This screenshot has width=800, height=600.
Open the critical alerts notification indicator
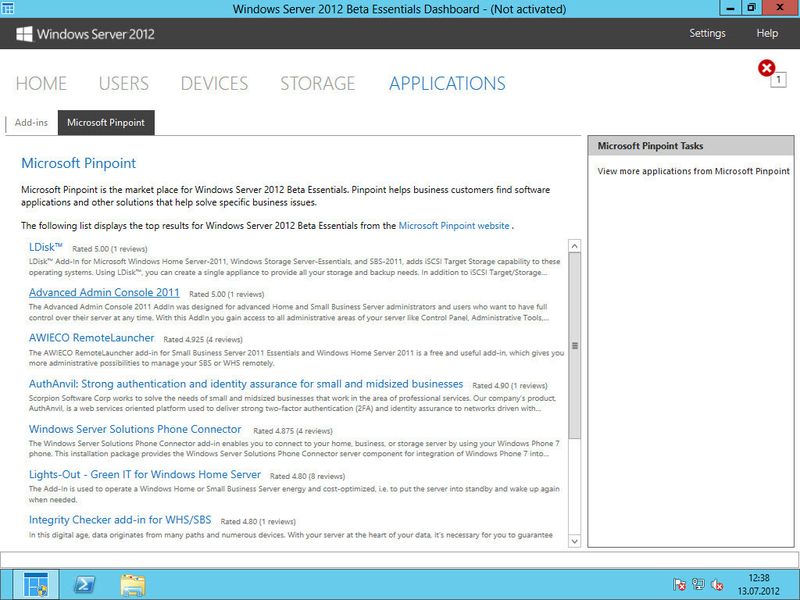766,67
